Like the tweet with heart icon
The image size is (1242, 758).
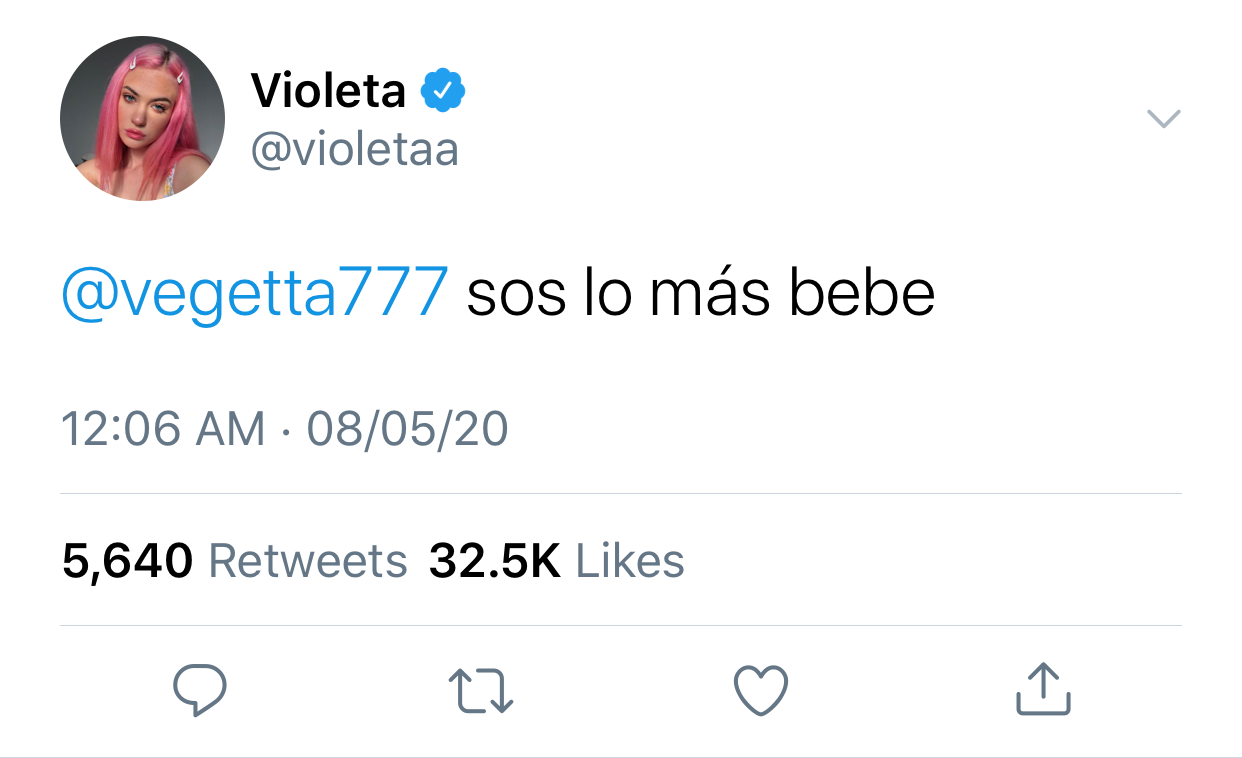761,691
